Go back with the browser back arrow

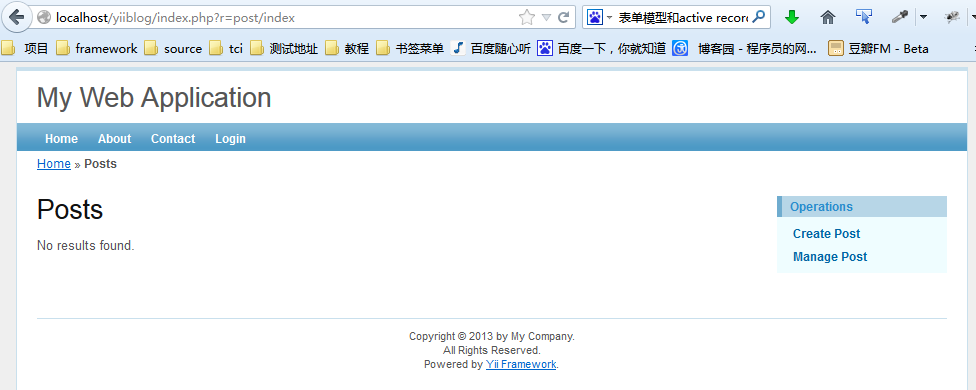(16, 17)
